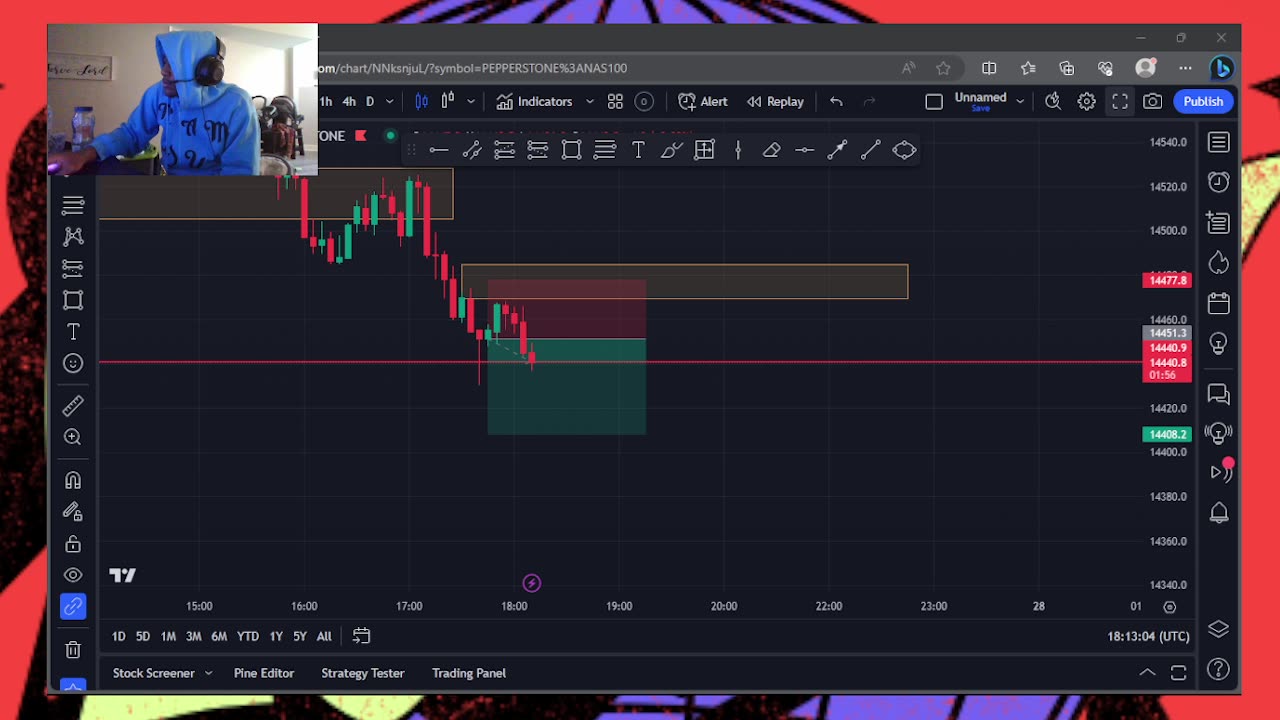Viewport: 1280px width, 720px height.
Task: Select the text T tool in floating toolbar
Action: (638, 150)
